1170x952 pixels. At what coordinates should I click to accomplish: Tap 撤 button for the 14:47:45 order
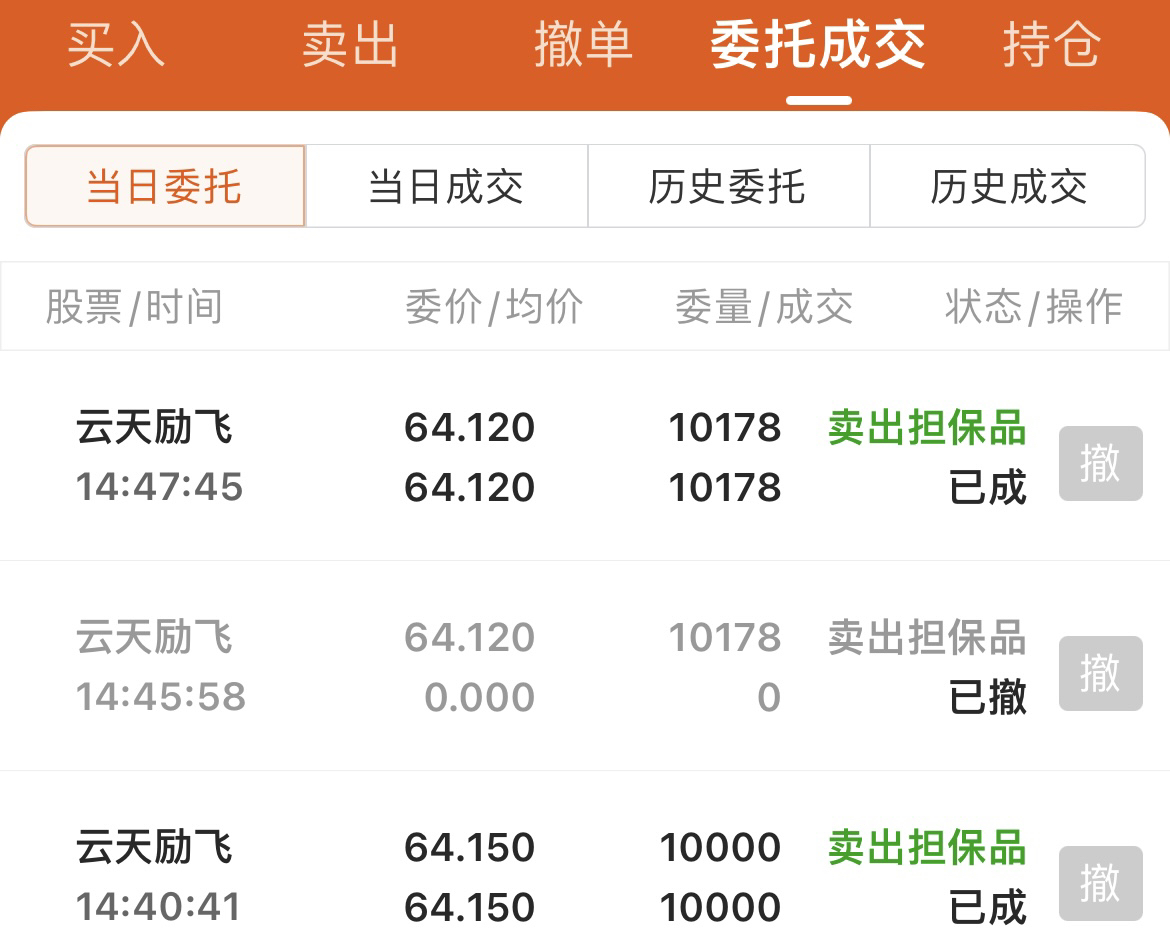pos(1101,463)
